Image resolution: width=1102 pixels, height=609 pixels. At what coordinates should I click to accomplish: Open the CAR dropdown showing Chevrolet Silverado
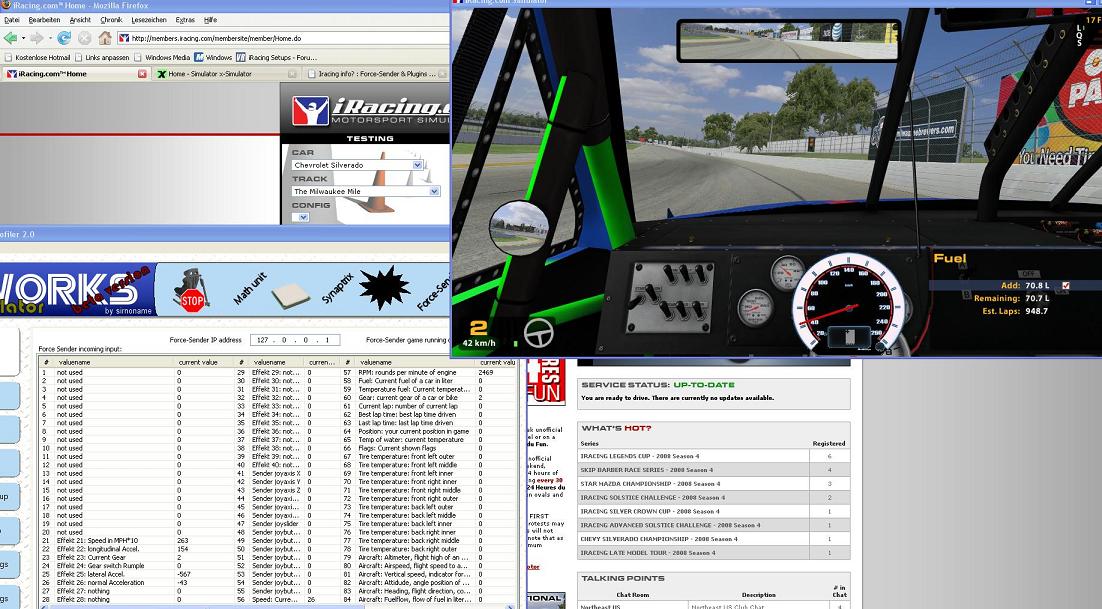click(x=357, y=165)
